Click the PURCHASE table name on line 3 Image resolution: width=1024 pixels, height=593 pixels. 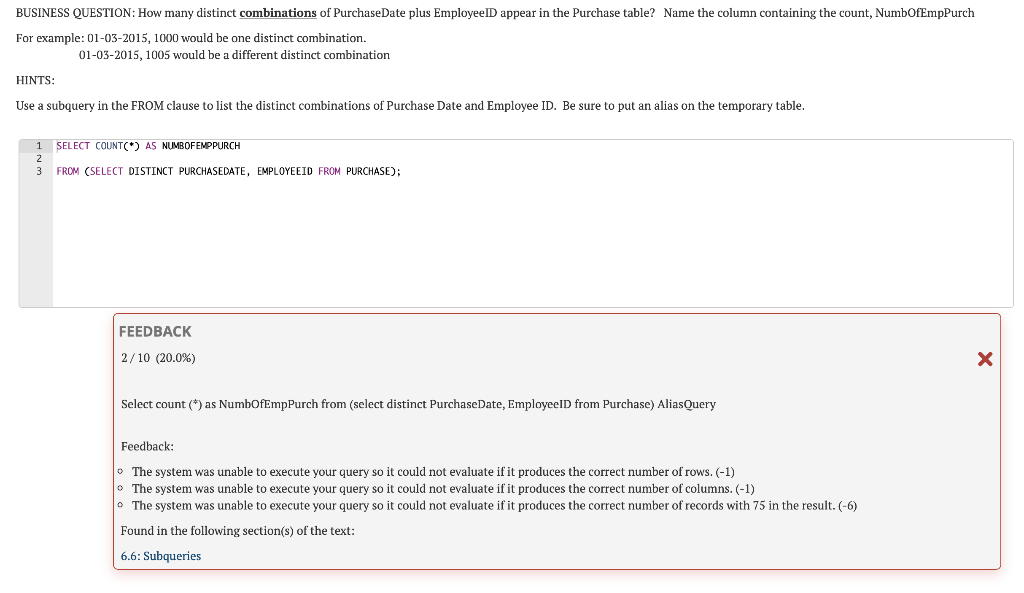(366, 171)
